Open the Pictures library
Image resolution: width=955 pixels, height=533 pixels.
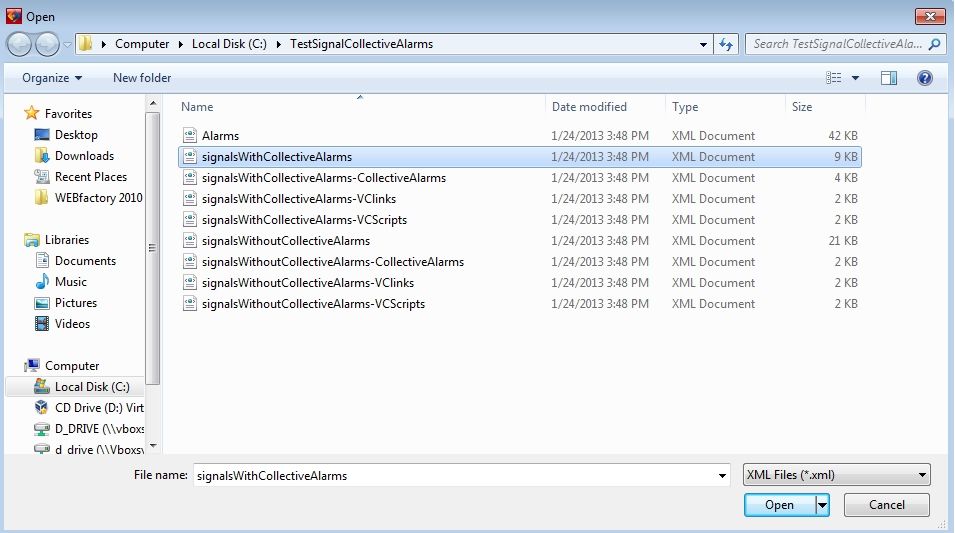tap(76, 303)
